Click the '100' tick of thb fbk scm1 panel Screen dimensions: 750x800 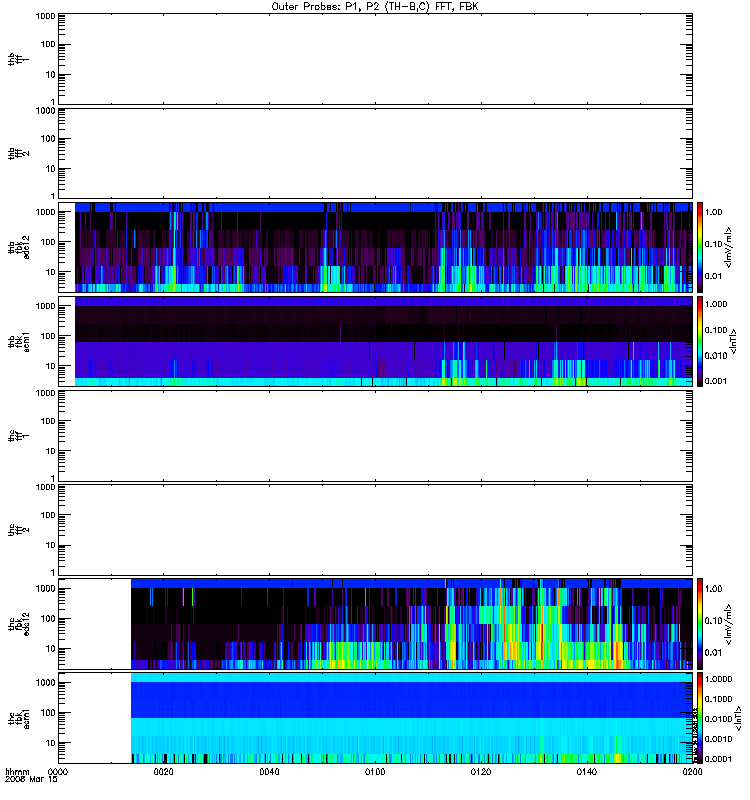pyautogui.click(x=48, y=336)
